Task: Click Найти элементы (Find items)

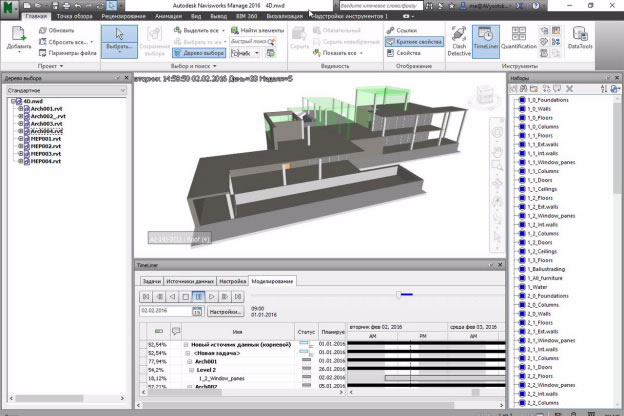Action: tap(257, 30)
